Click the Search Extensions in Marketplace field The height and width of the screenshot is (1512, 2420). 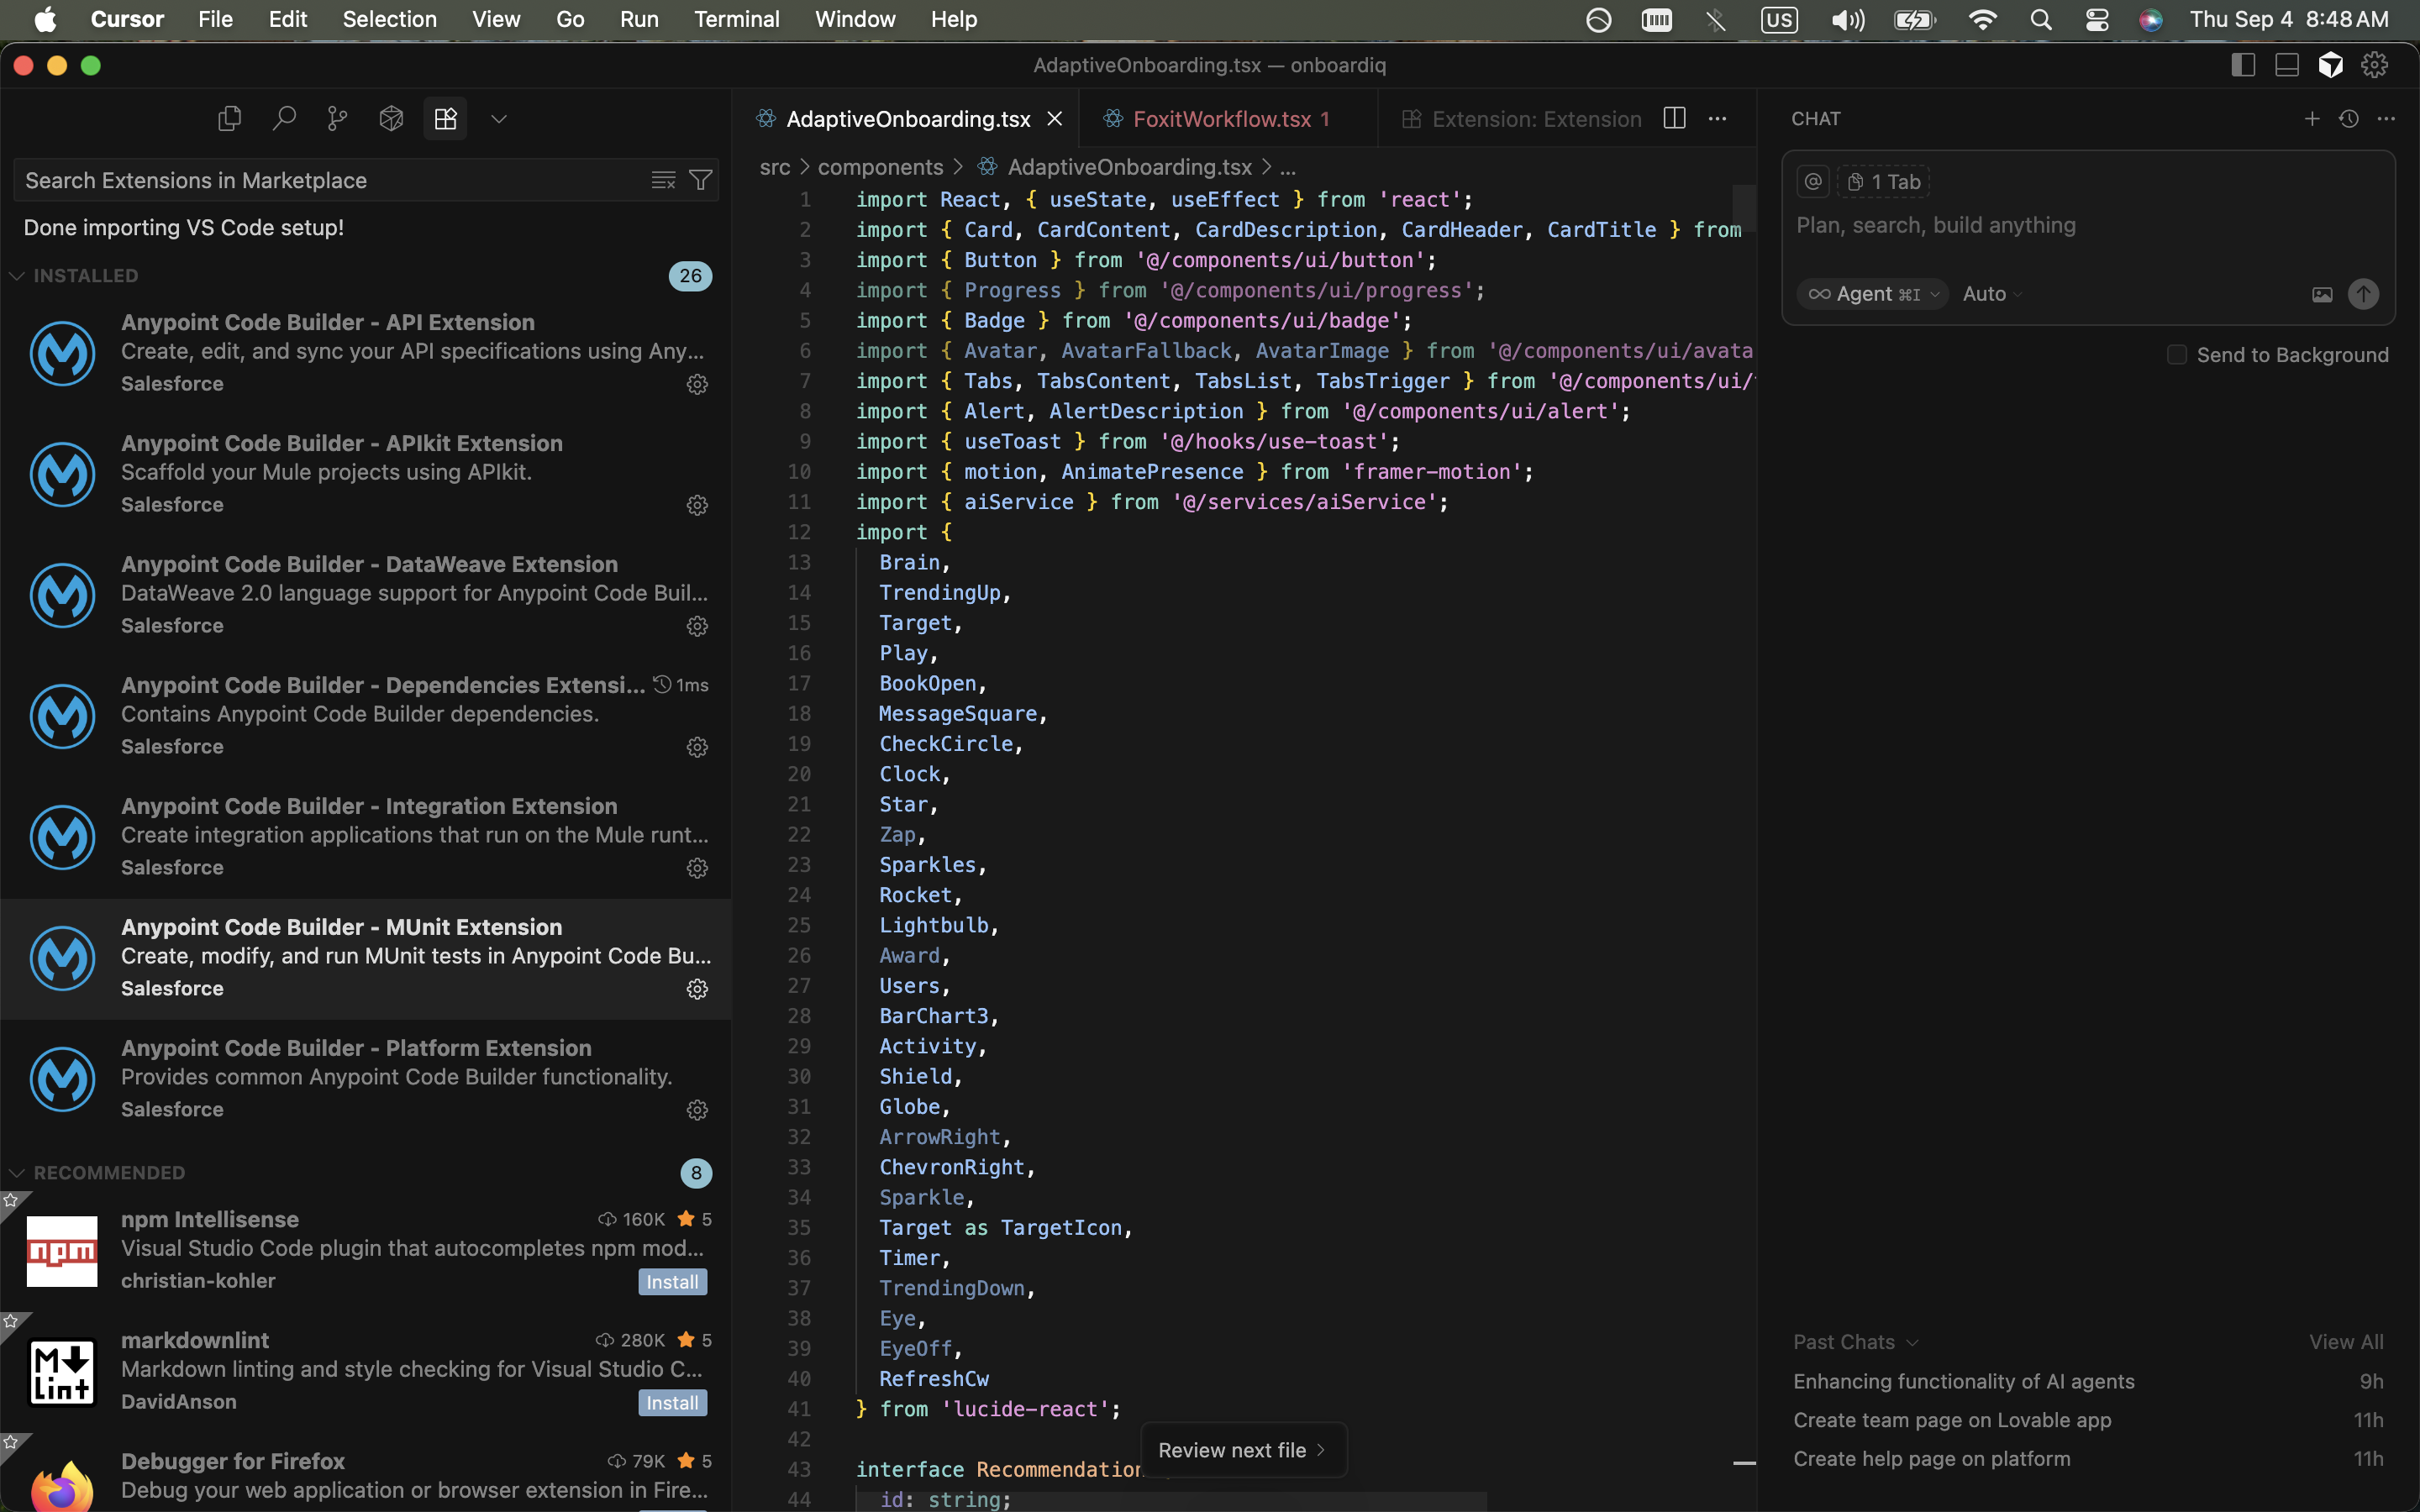coord(330,180)
